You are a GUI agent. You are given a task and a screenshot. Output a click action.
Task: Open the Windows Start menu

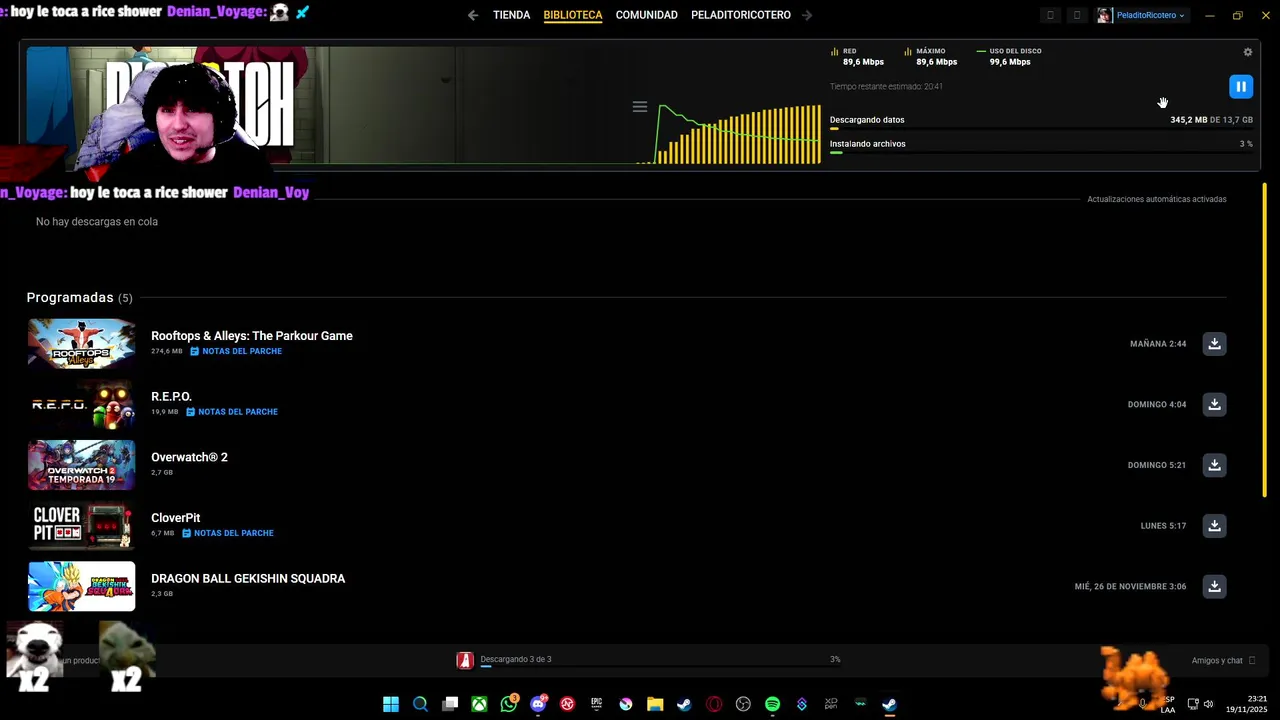[x=391, y=704]
